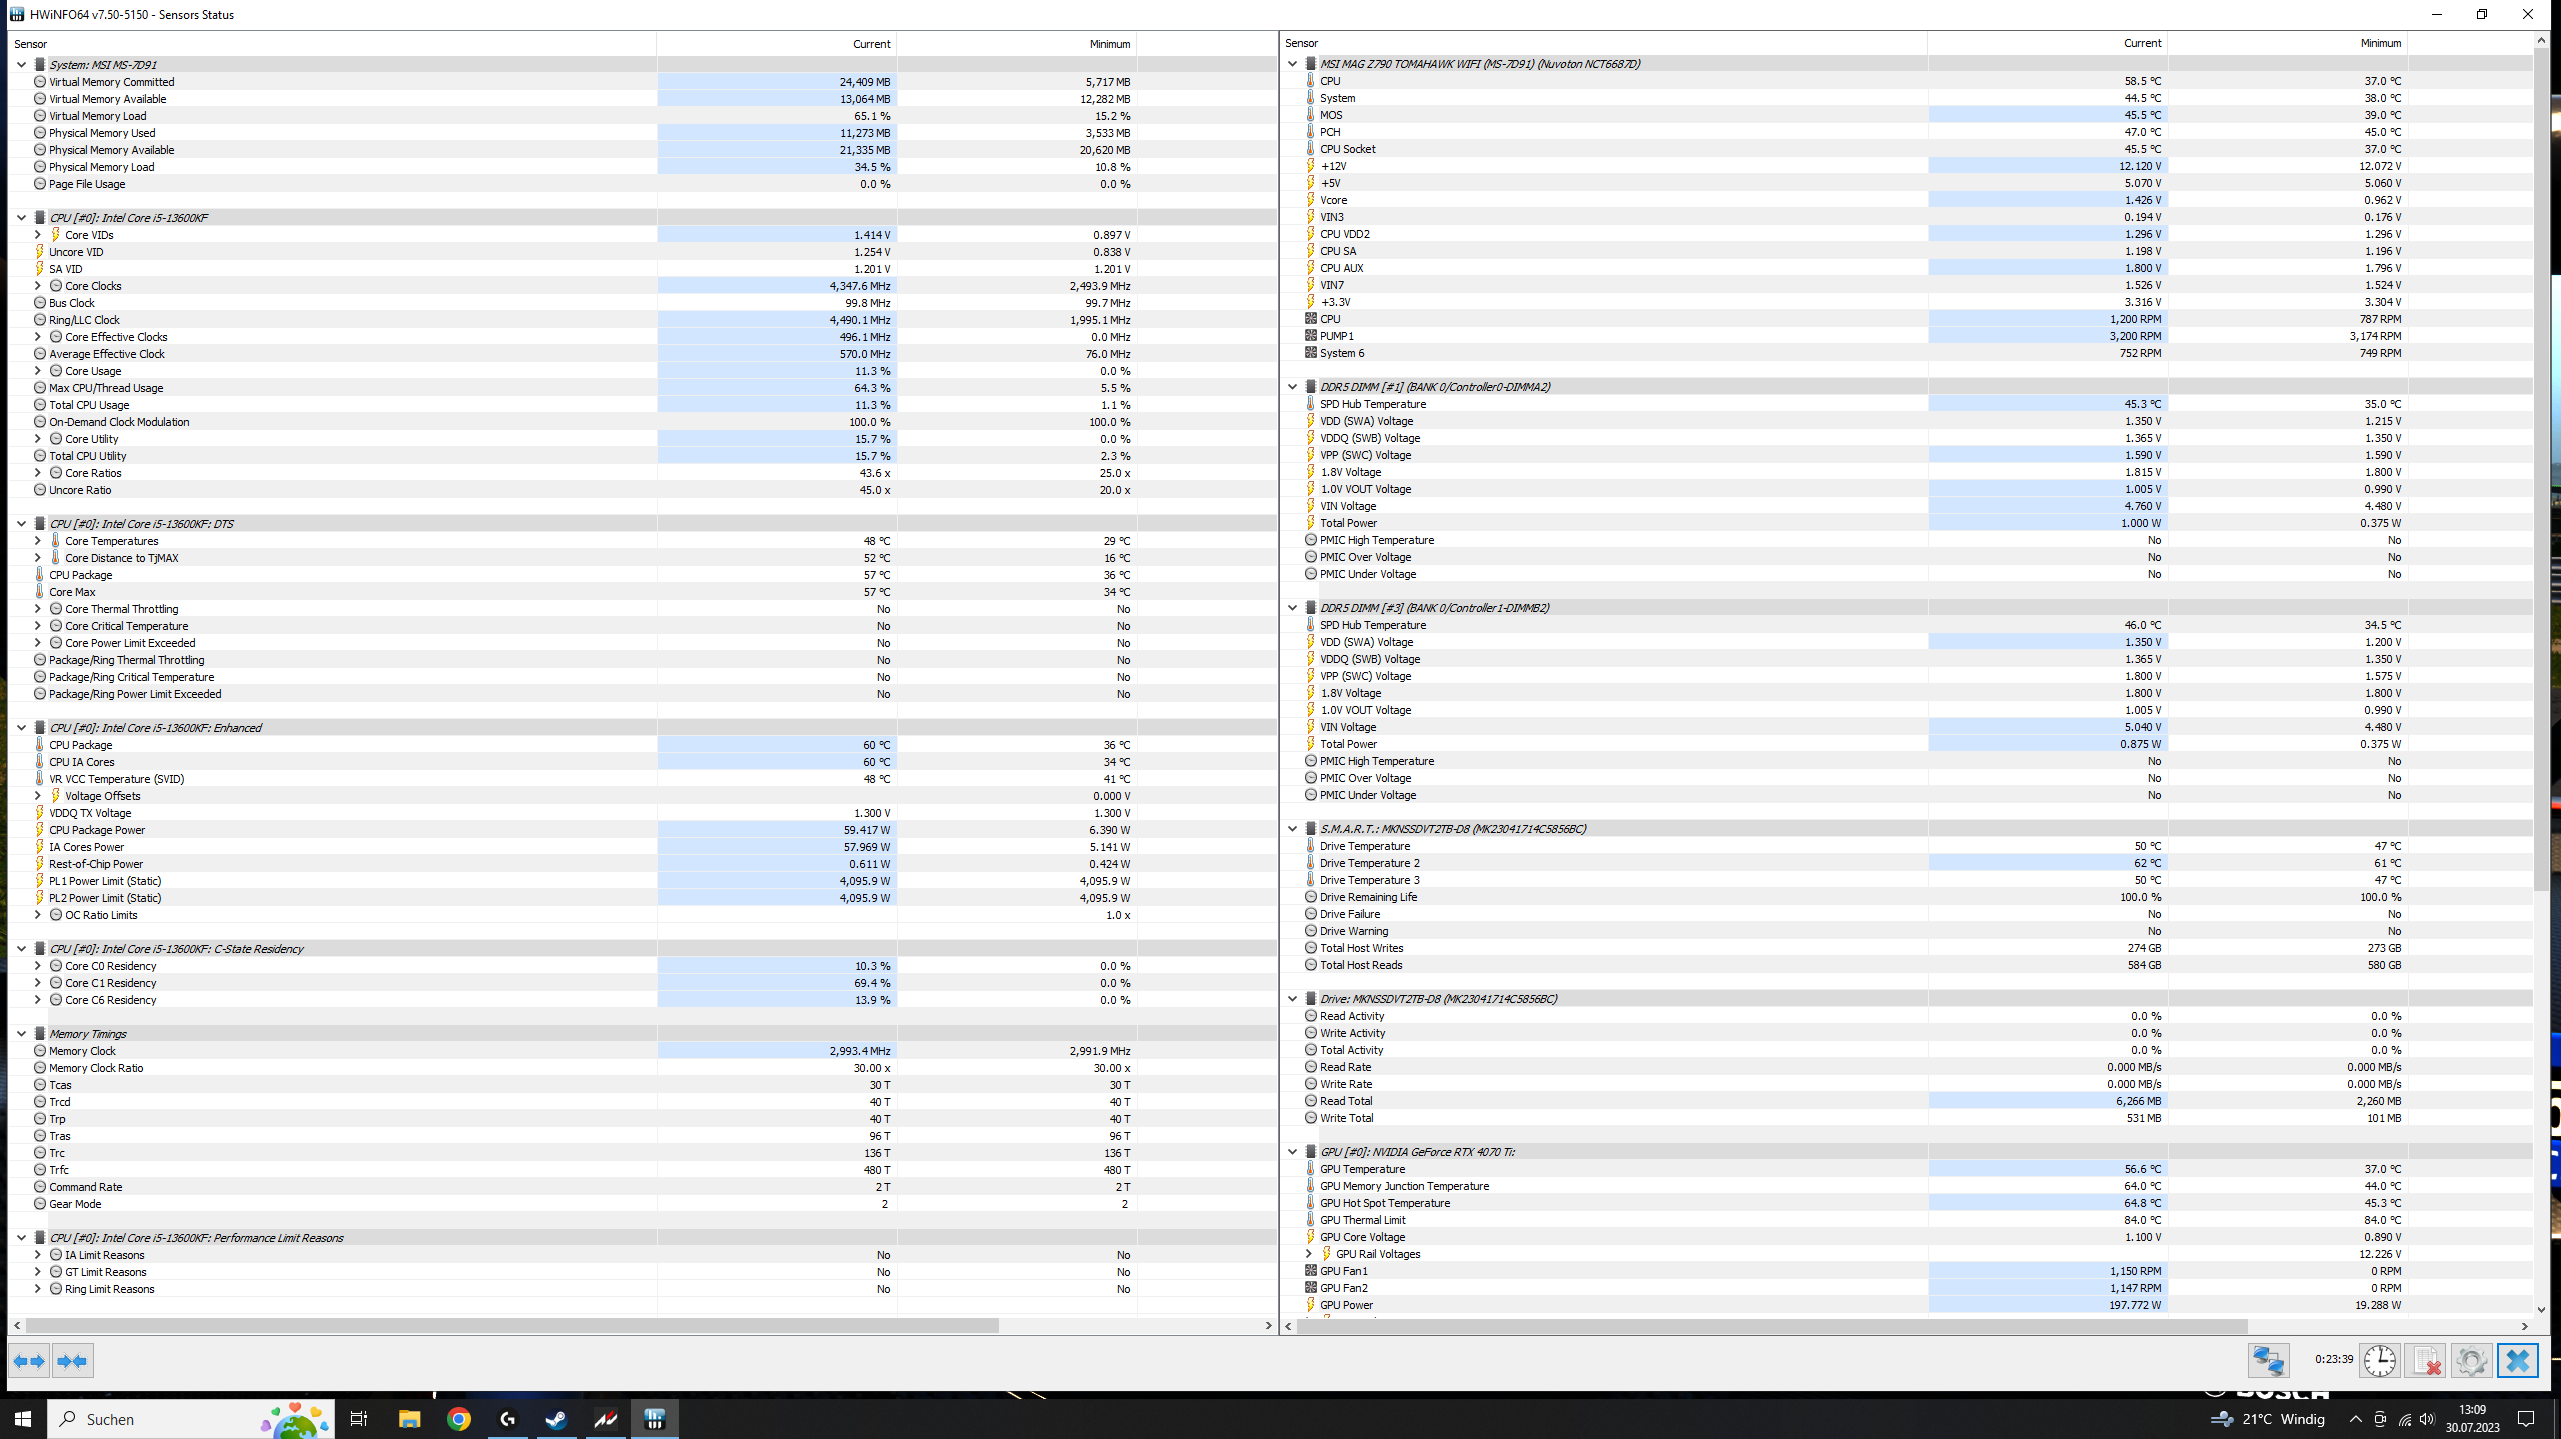The image size is (2561, 1439).
Task: Click the expand panels arrows button
Action: pyautogui.click(x=29, y=1361)
